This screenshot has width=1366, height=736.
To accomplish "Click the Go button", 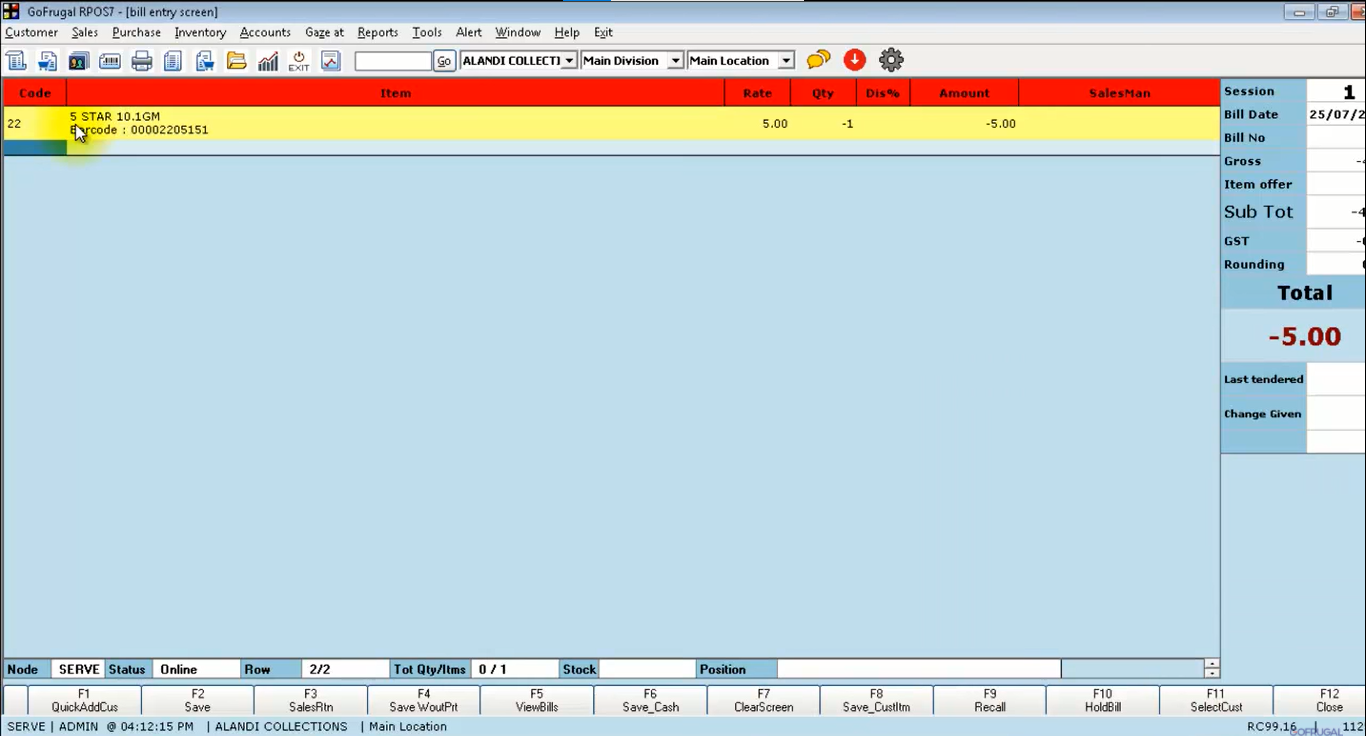I will [x=444, y=61].
